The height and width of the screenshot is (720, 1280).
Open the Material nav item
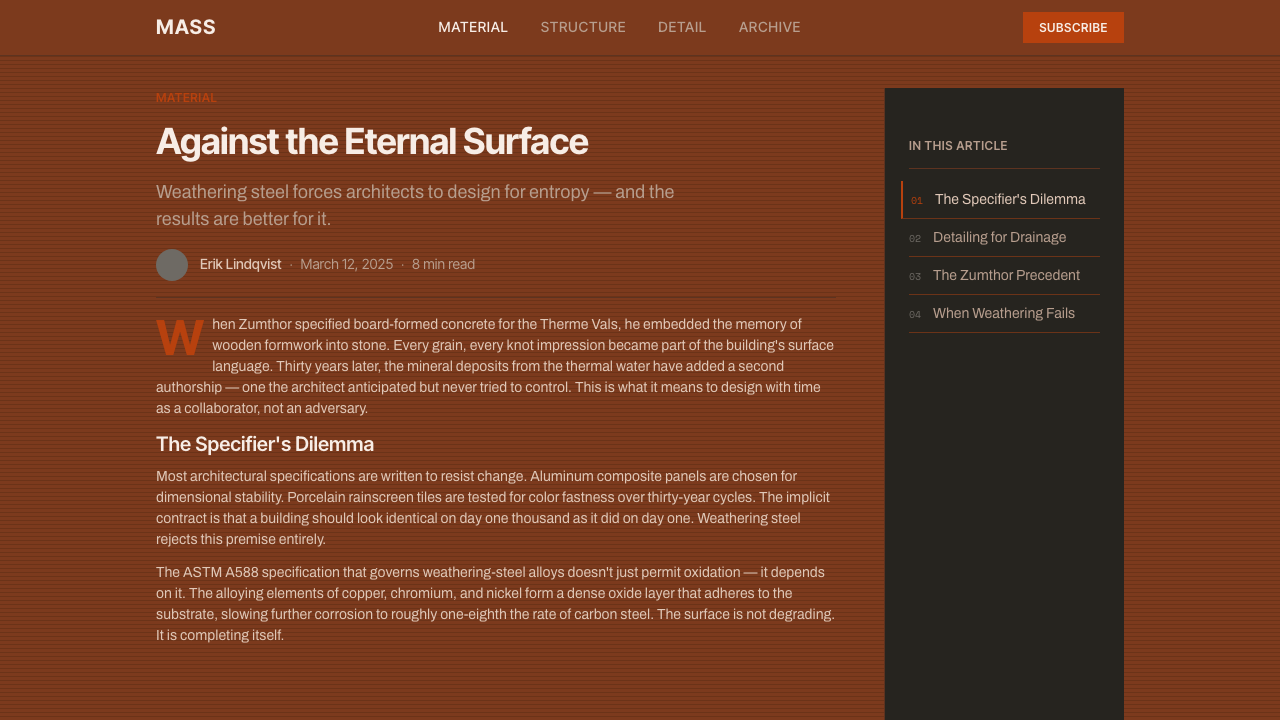click(x=473, y=27)
